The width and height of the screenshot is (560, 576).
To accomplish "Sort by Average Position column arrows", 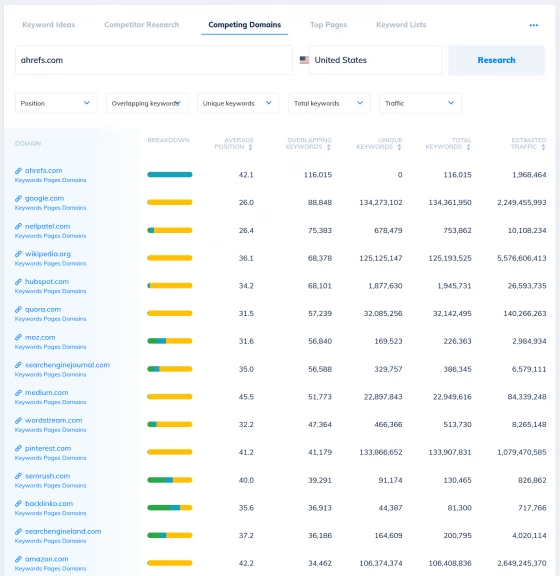I will point(250,147).
